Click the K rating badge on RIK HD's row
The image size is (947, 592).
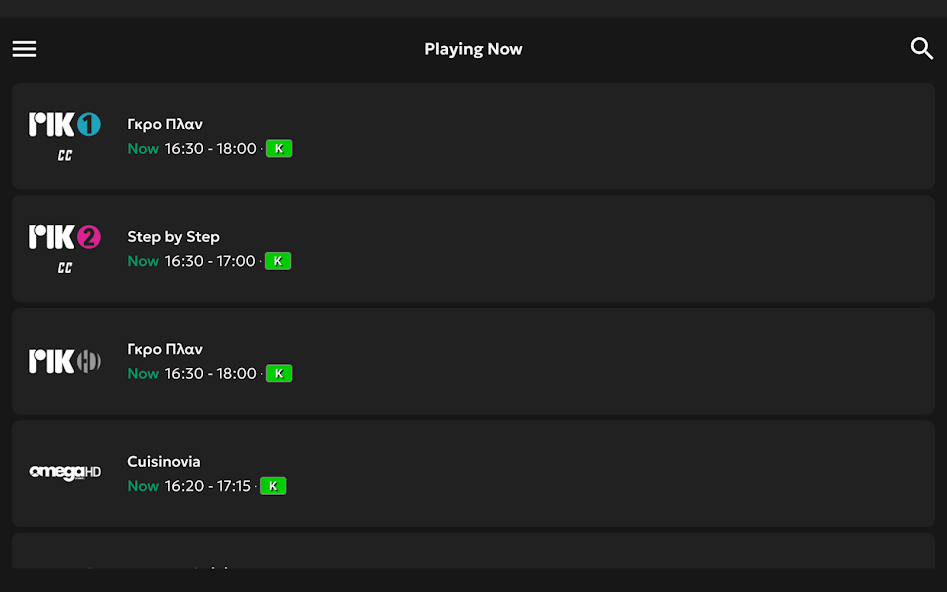pos(279,374)
